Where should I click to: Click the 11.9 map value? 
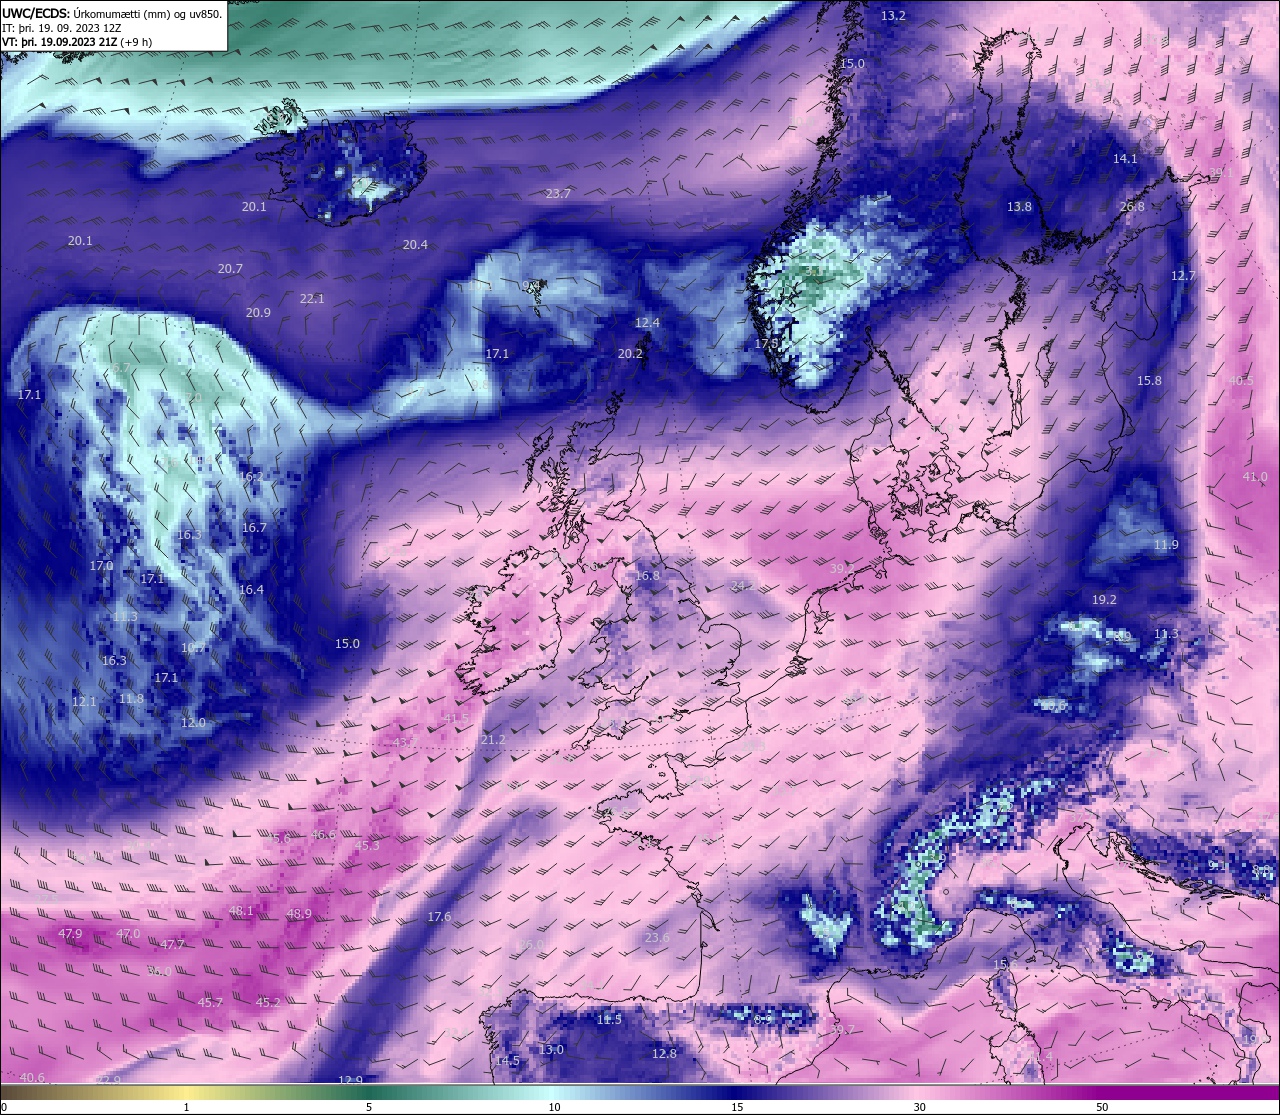tap(1166, 545)
